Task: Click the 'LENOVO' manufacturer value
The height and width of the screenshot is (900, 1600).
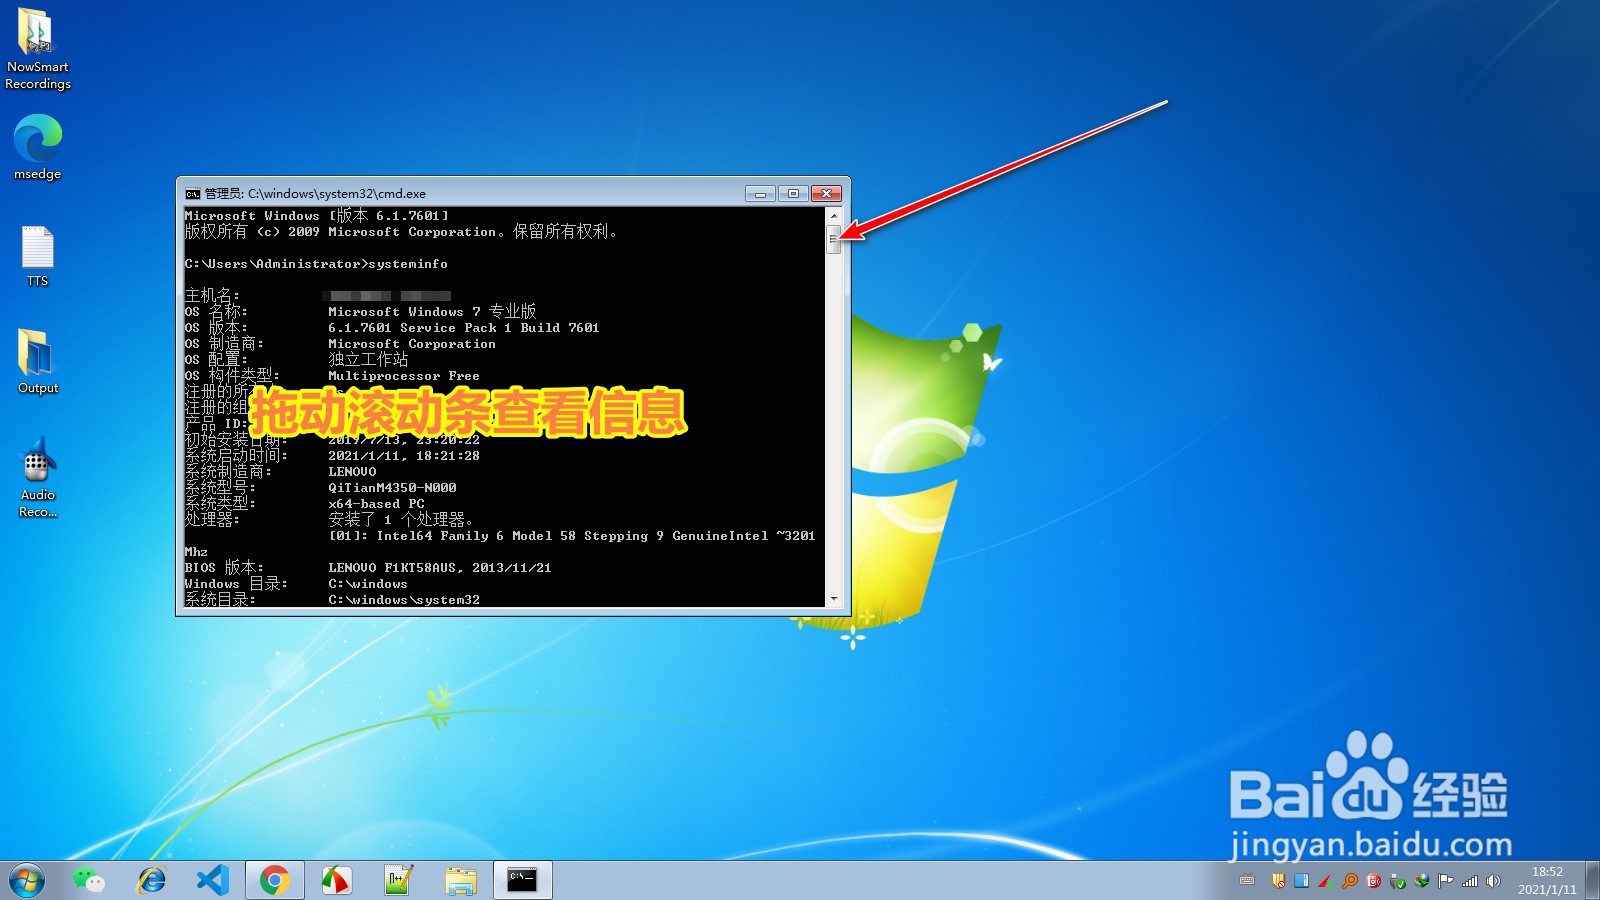Action: (x=352, y=472)
